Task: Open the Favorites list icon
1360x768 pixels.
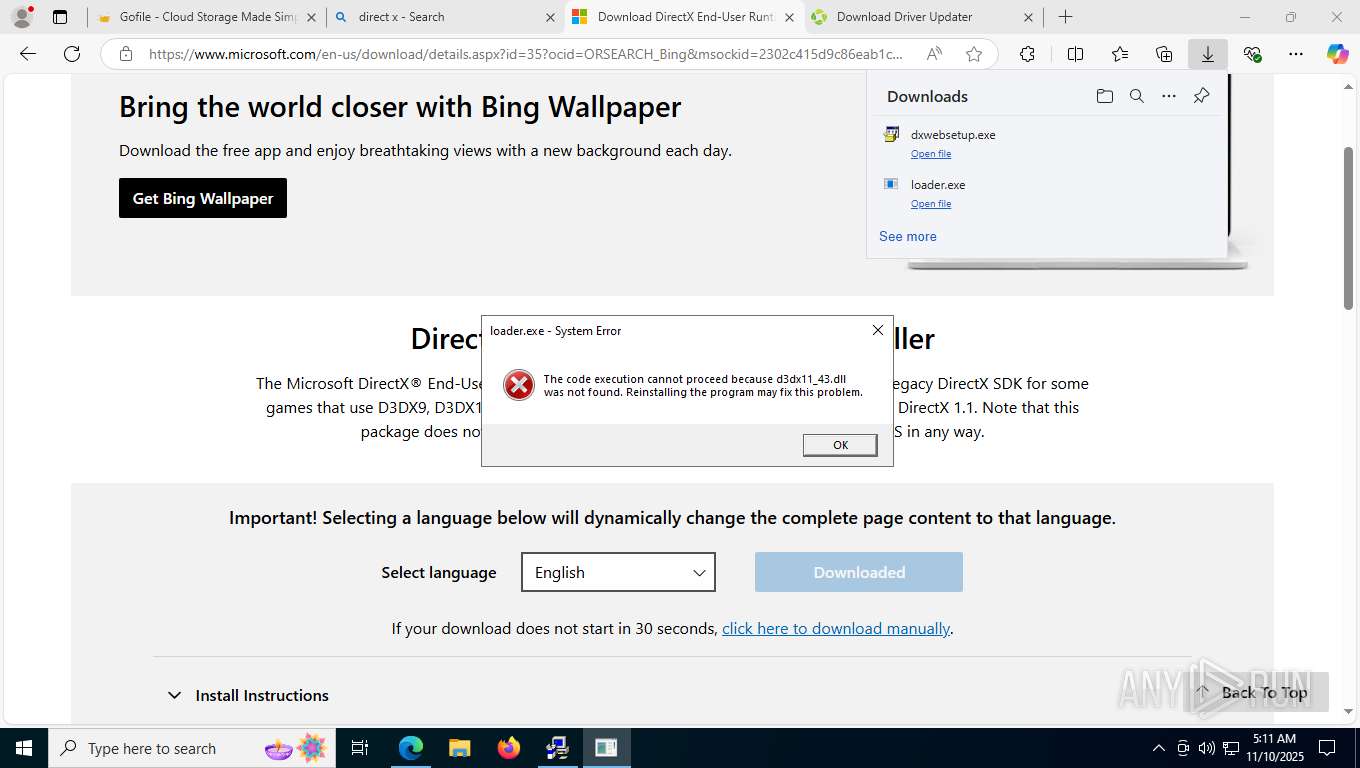Action: (1120, 54)
